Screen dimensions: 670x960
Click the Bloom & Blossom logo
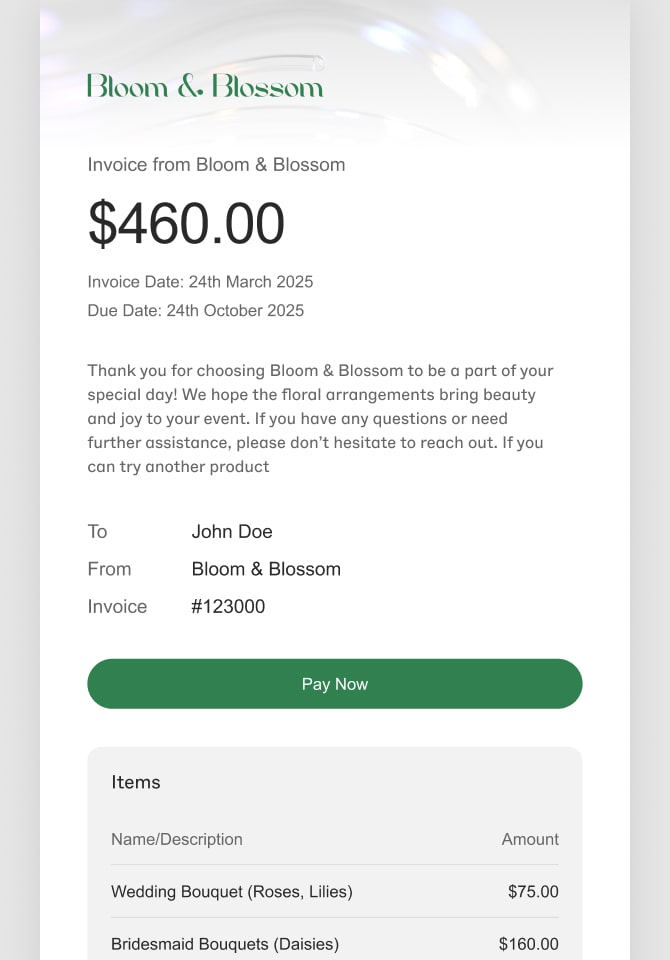coord(205,86)
